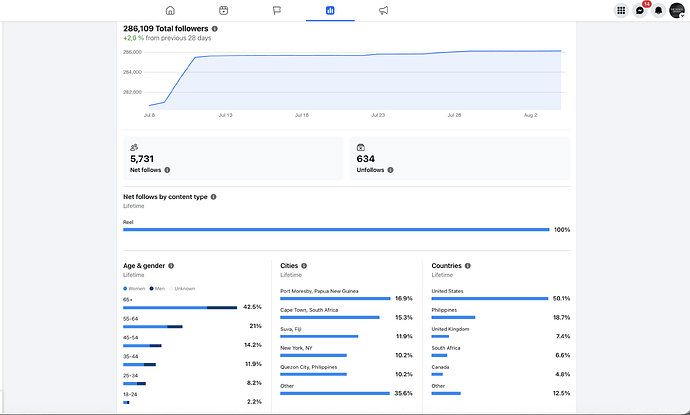Show info tooltip for Cities section
Image resolution: width=690 pixels, height=415 pixels.
pyautogui.click(x=304, y=266)
